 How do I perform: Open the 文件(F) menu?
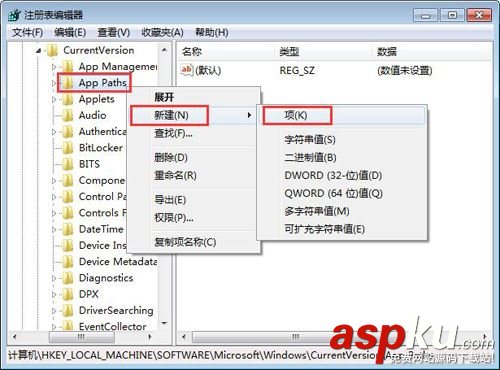click(28, 32)
